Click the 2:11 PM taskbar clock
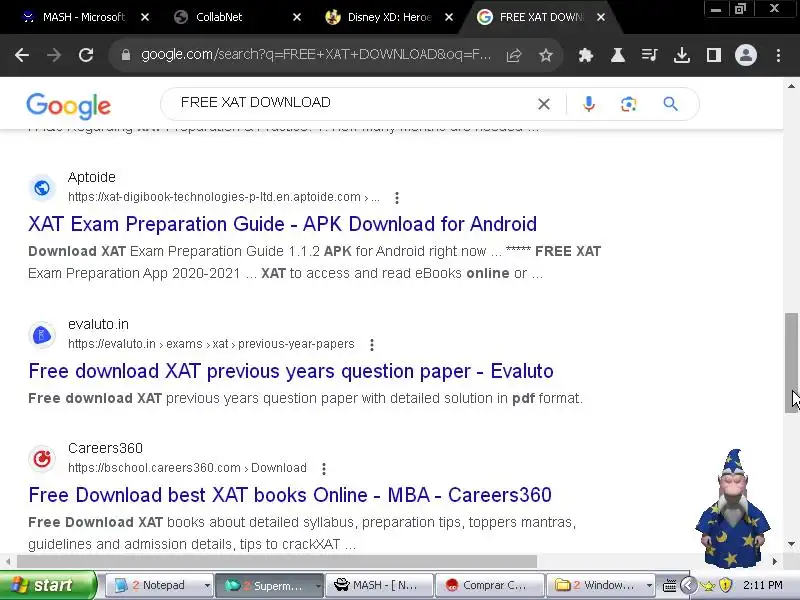Image resolution: width=800 pixels, height=600 pixels. click(x=763, y=585)
